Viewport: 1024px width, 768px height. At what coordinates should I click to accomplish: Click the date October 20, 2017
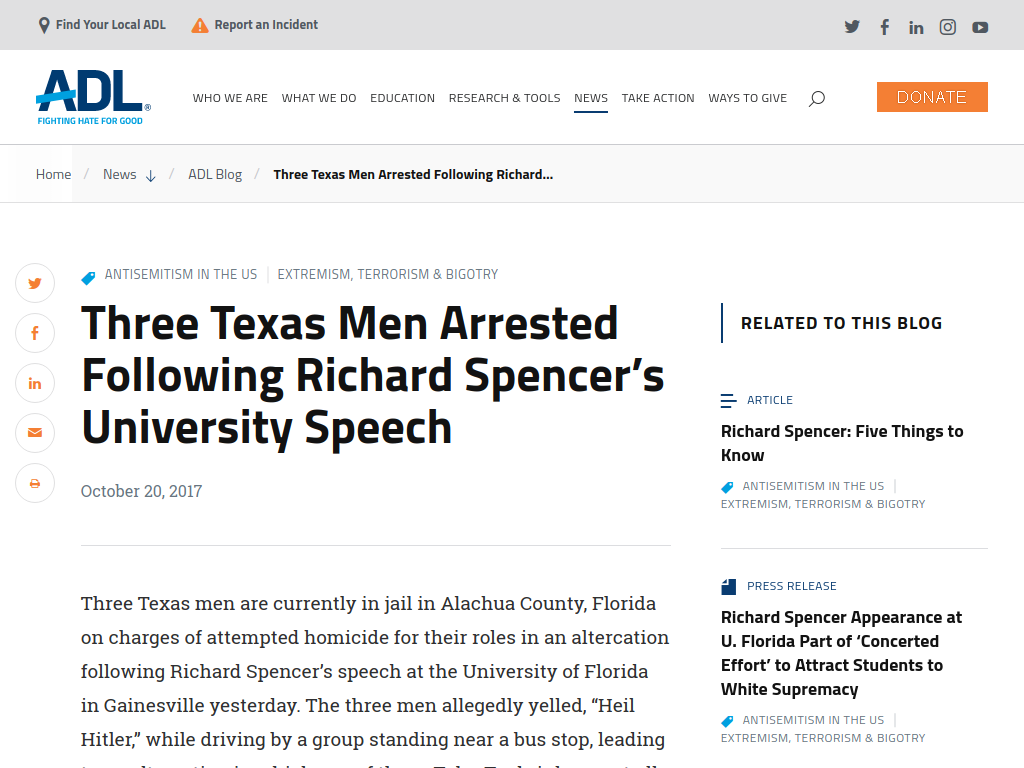(x=141, y=491)
